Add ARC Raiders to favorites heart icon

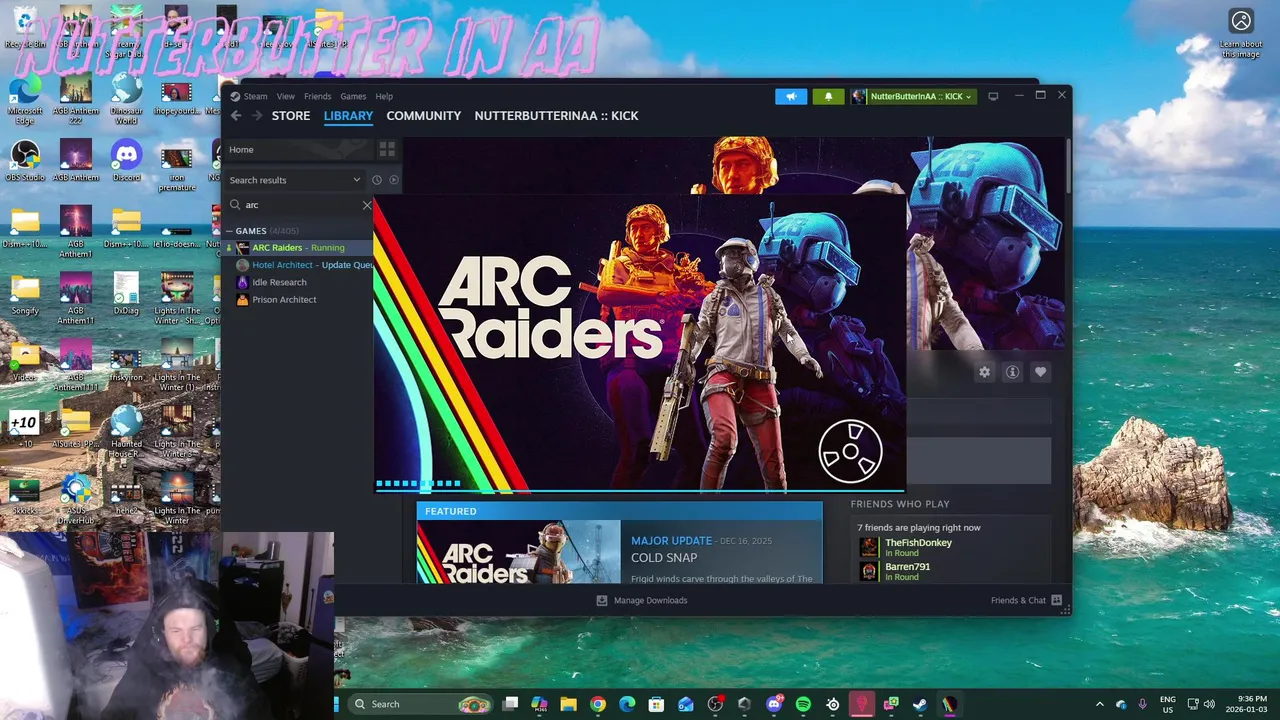pos(1040,372)
